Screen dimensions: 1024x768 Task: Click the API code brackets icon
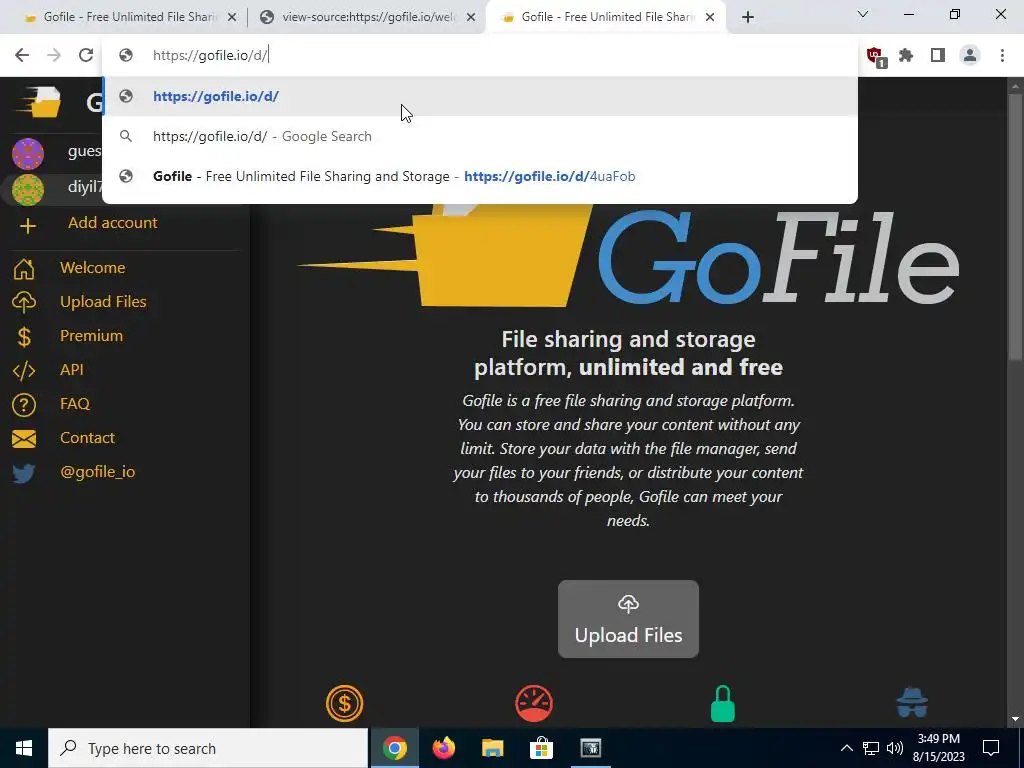[24, 370]
